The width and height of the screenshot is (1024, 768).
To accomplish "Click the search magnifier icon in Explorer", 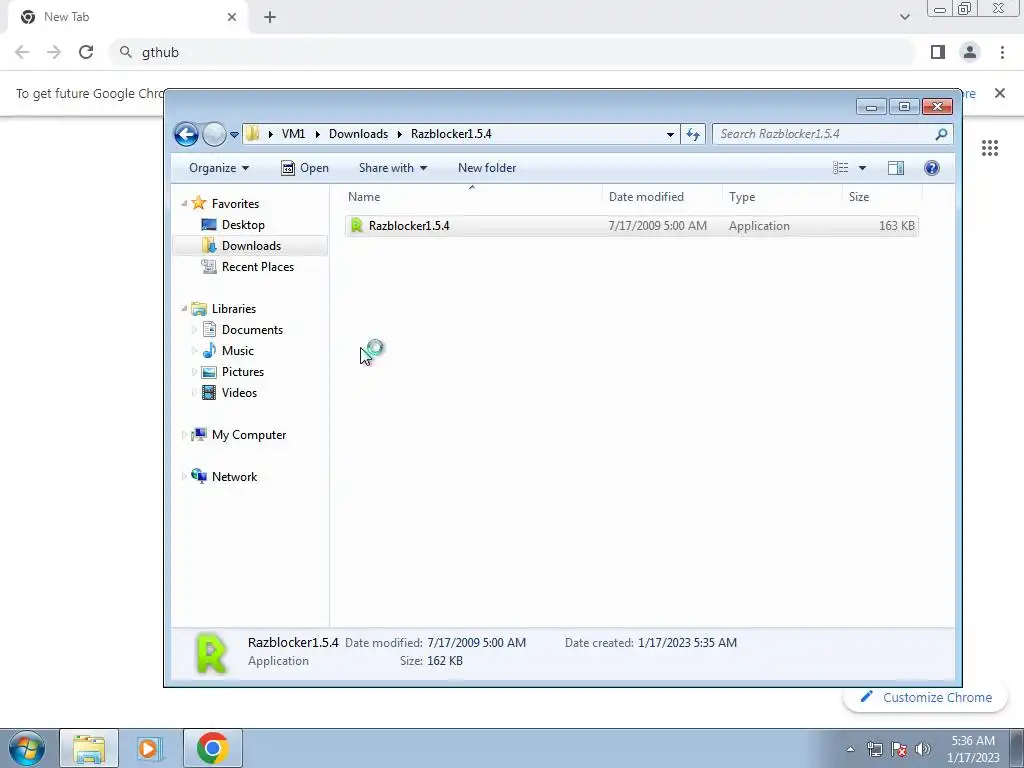I will [x=941, y=134].
